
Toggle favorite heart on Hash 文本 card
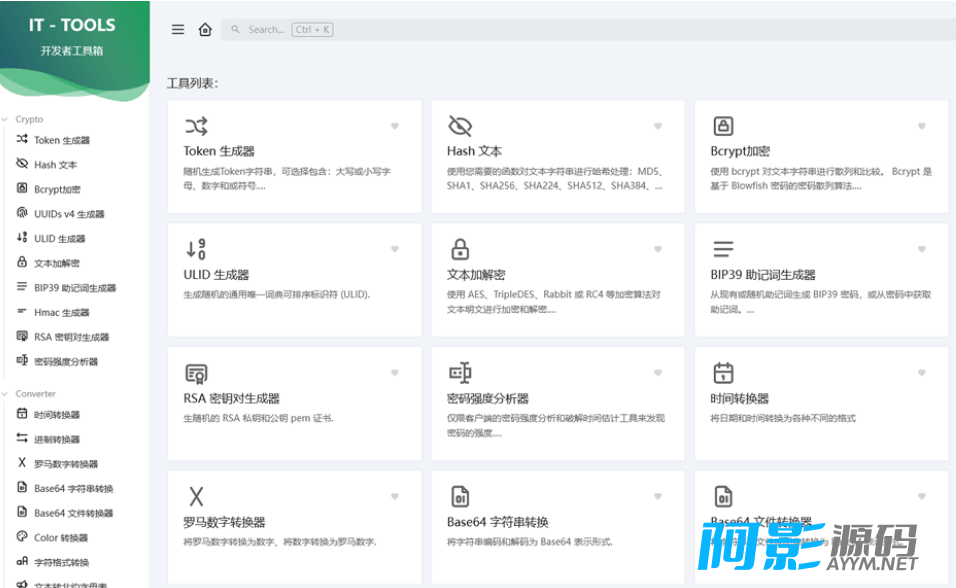(658, 126)
